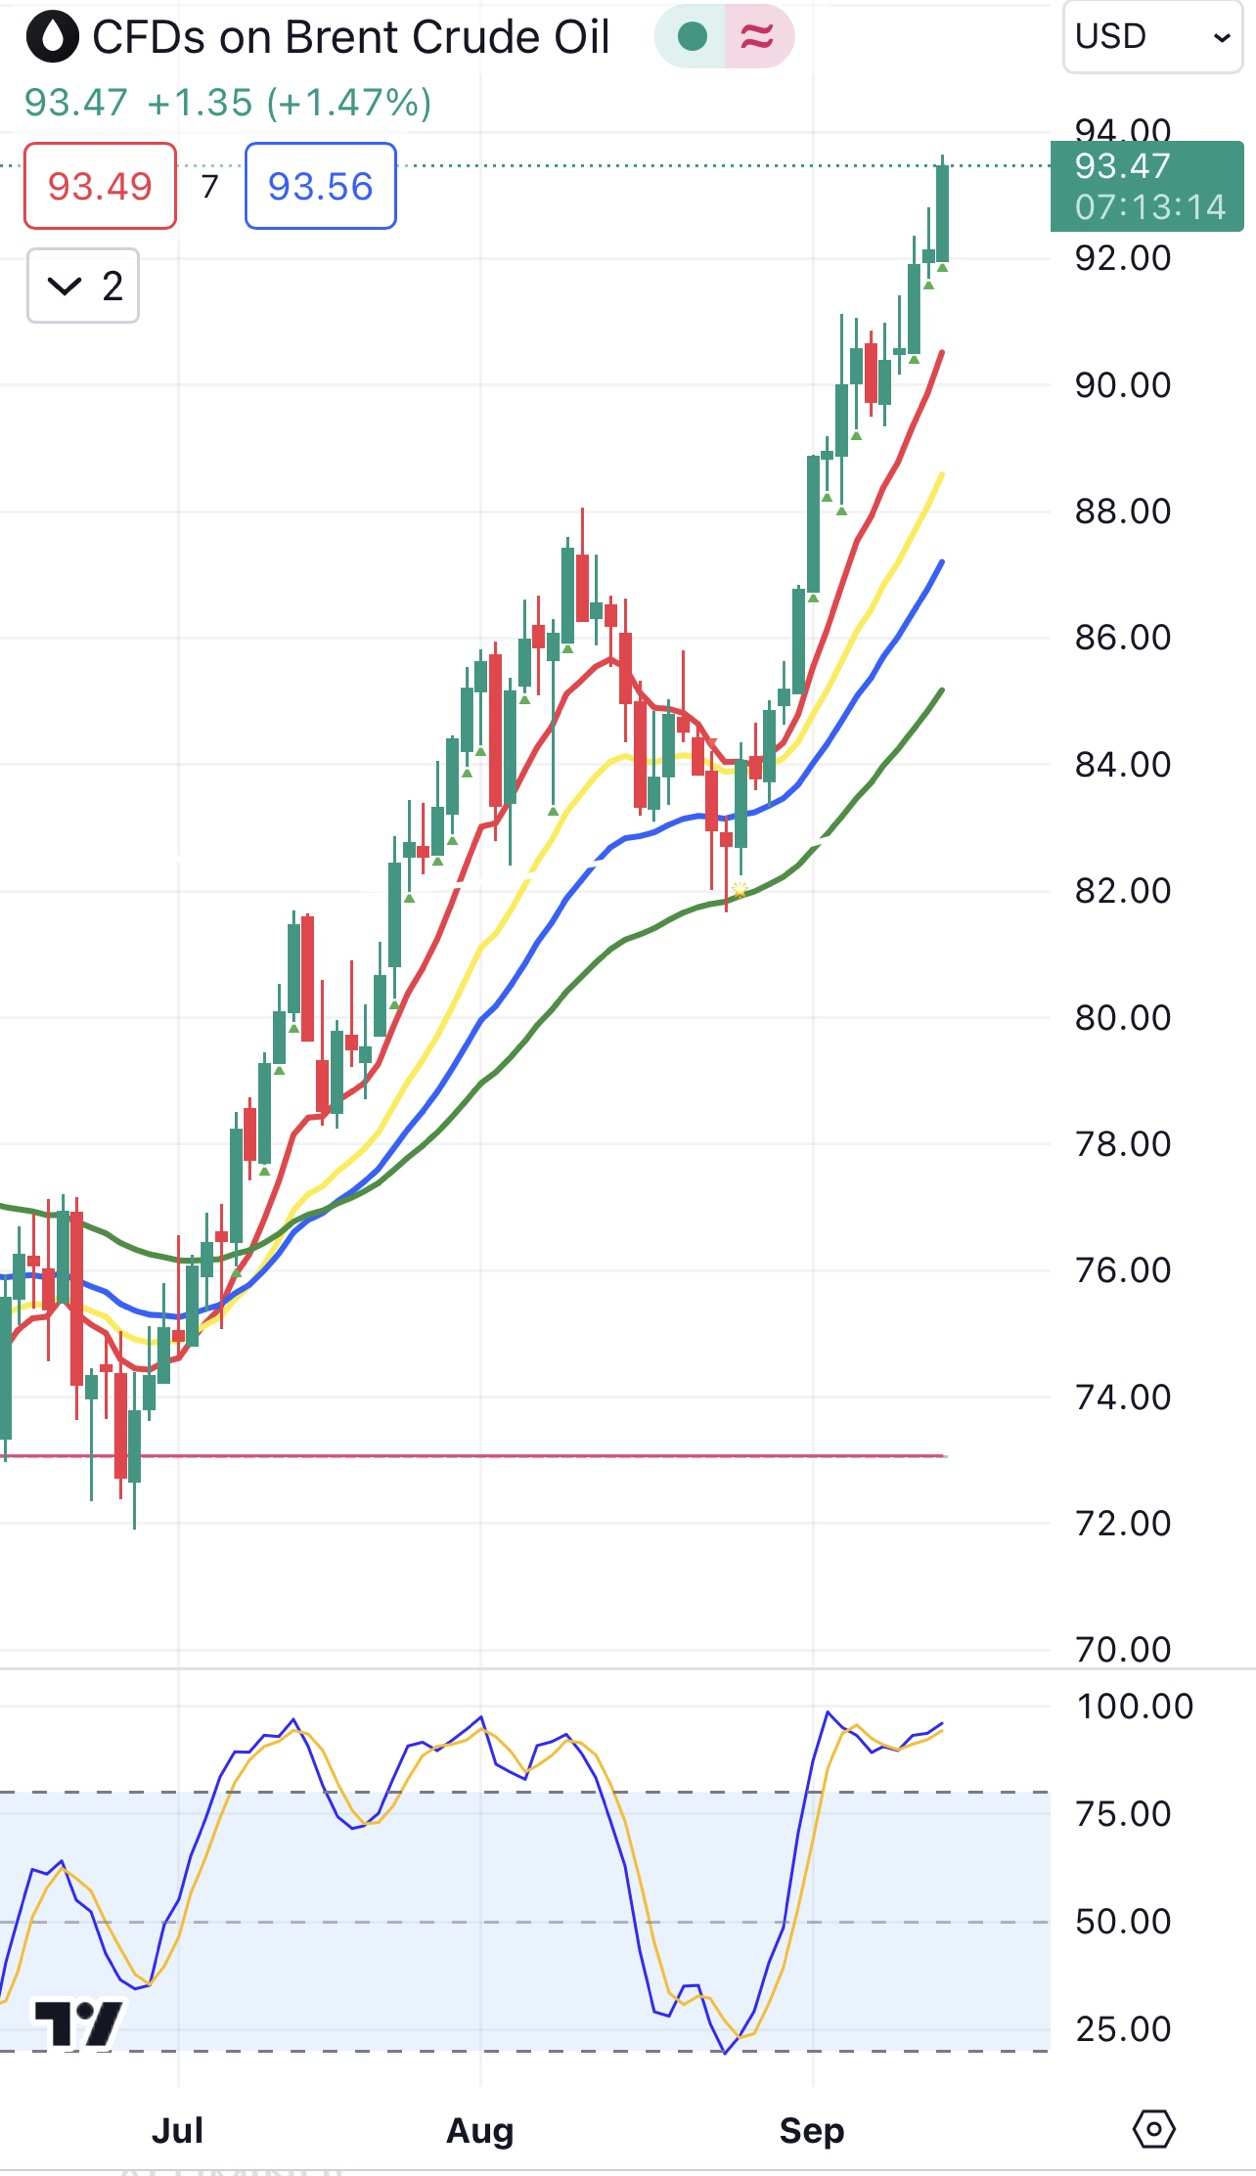
Task: Click the pink approximate data indicator icon
Action: coord(757,37)
